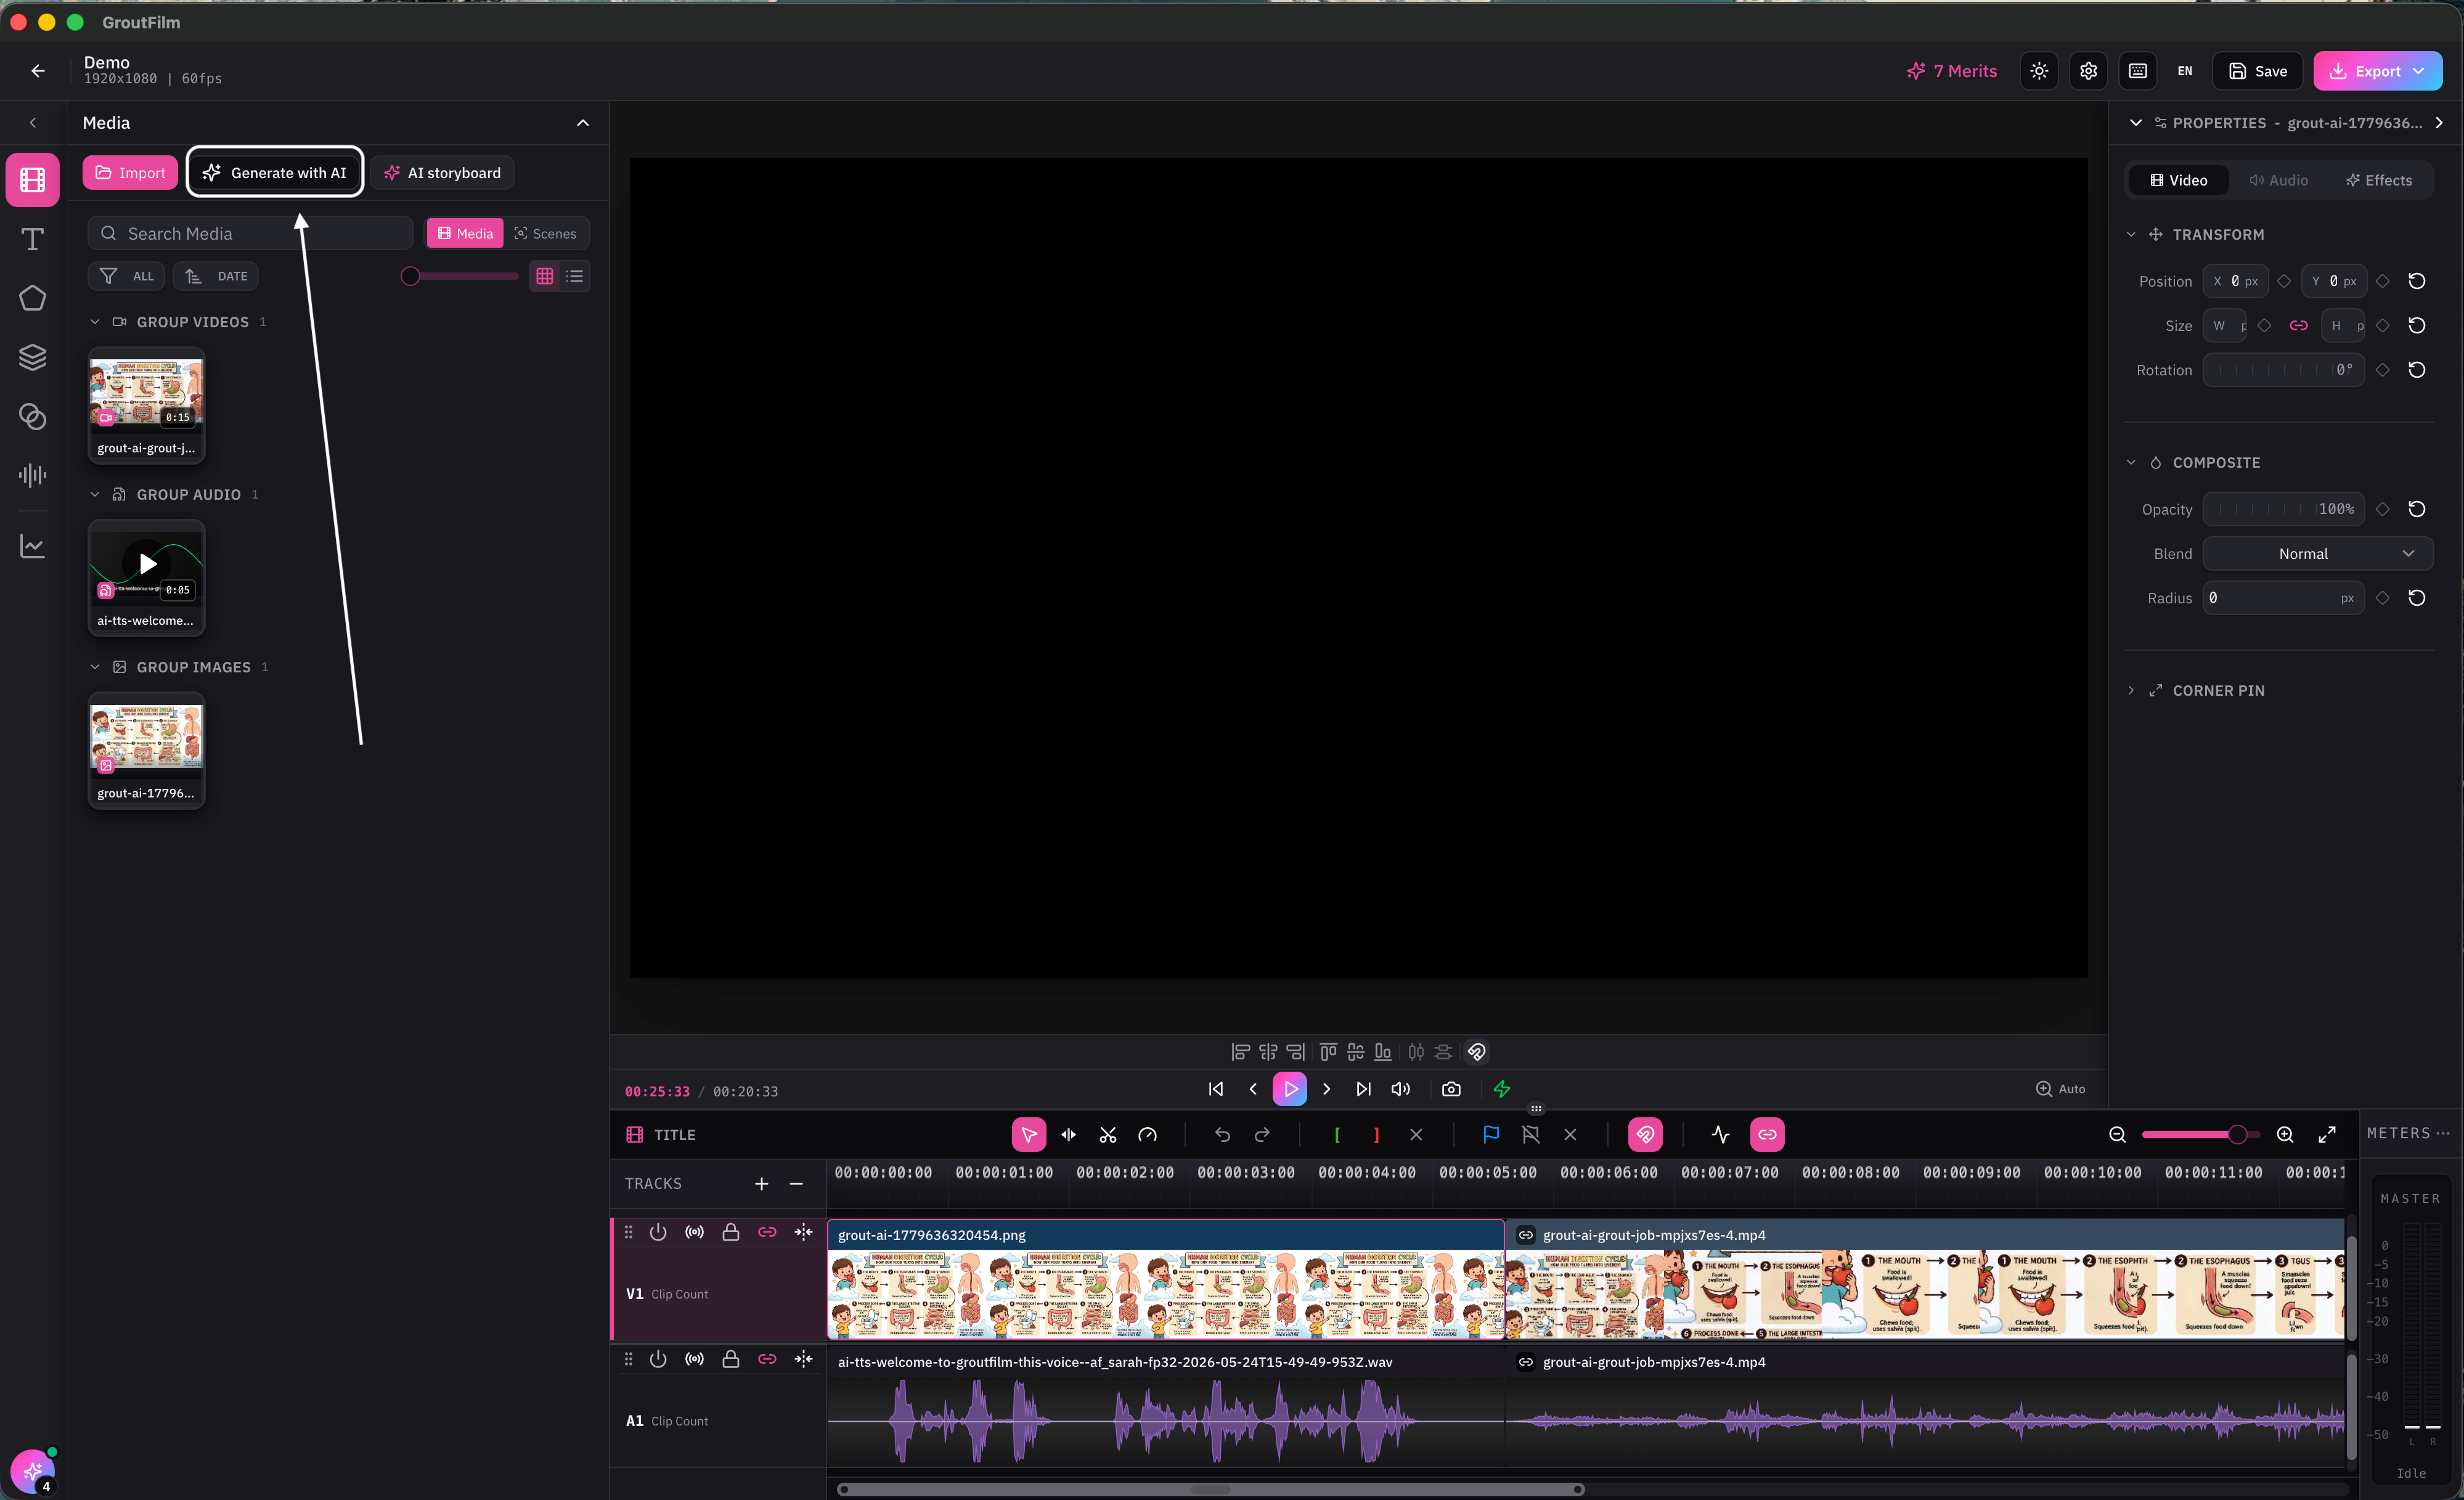Toggle A1 track power button
Image resolution: width=2464 pixels, height=1500 pixels.
click(658, 1359)
